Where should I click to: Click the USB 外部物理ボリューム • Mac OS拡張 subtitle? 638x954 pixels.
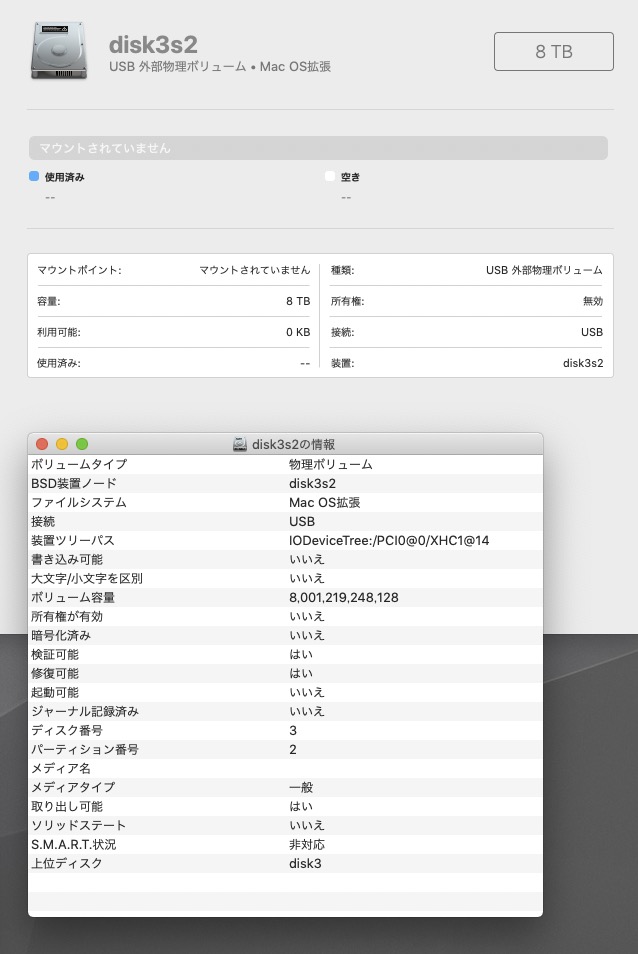(220, 66)
